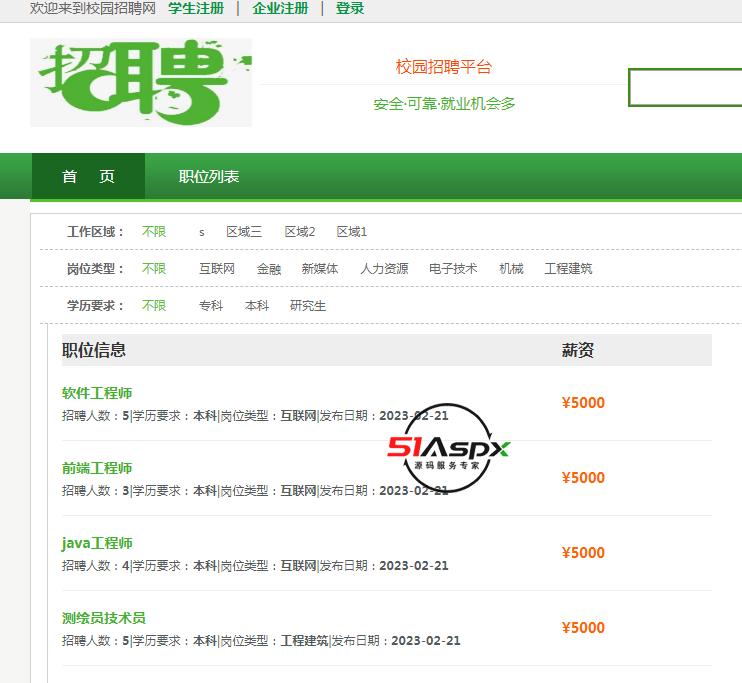The width and height of the screenshot is (742, 683).
Task: Click the 学历要求： filter label
Action: (95, 305)
